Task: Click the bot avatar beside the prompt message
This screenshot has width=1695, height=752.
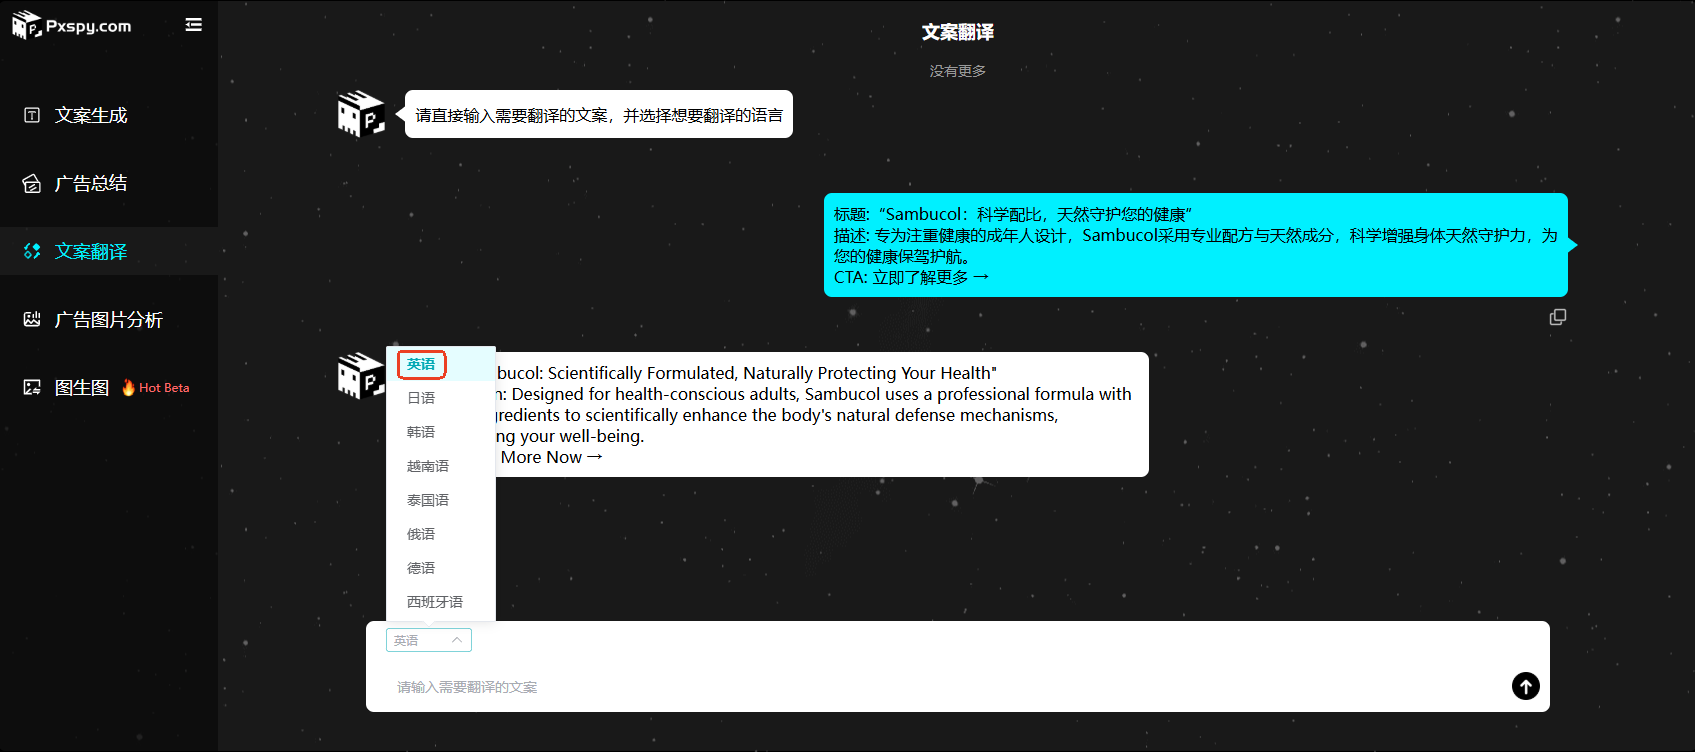Action: click(x=362, y=114)
